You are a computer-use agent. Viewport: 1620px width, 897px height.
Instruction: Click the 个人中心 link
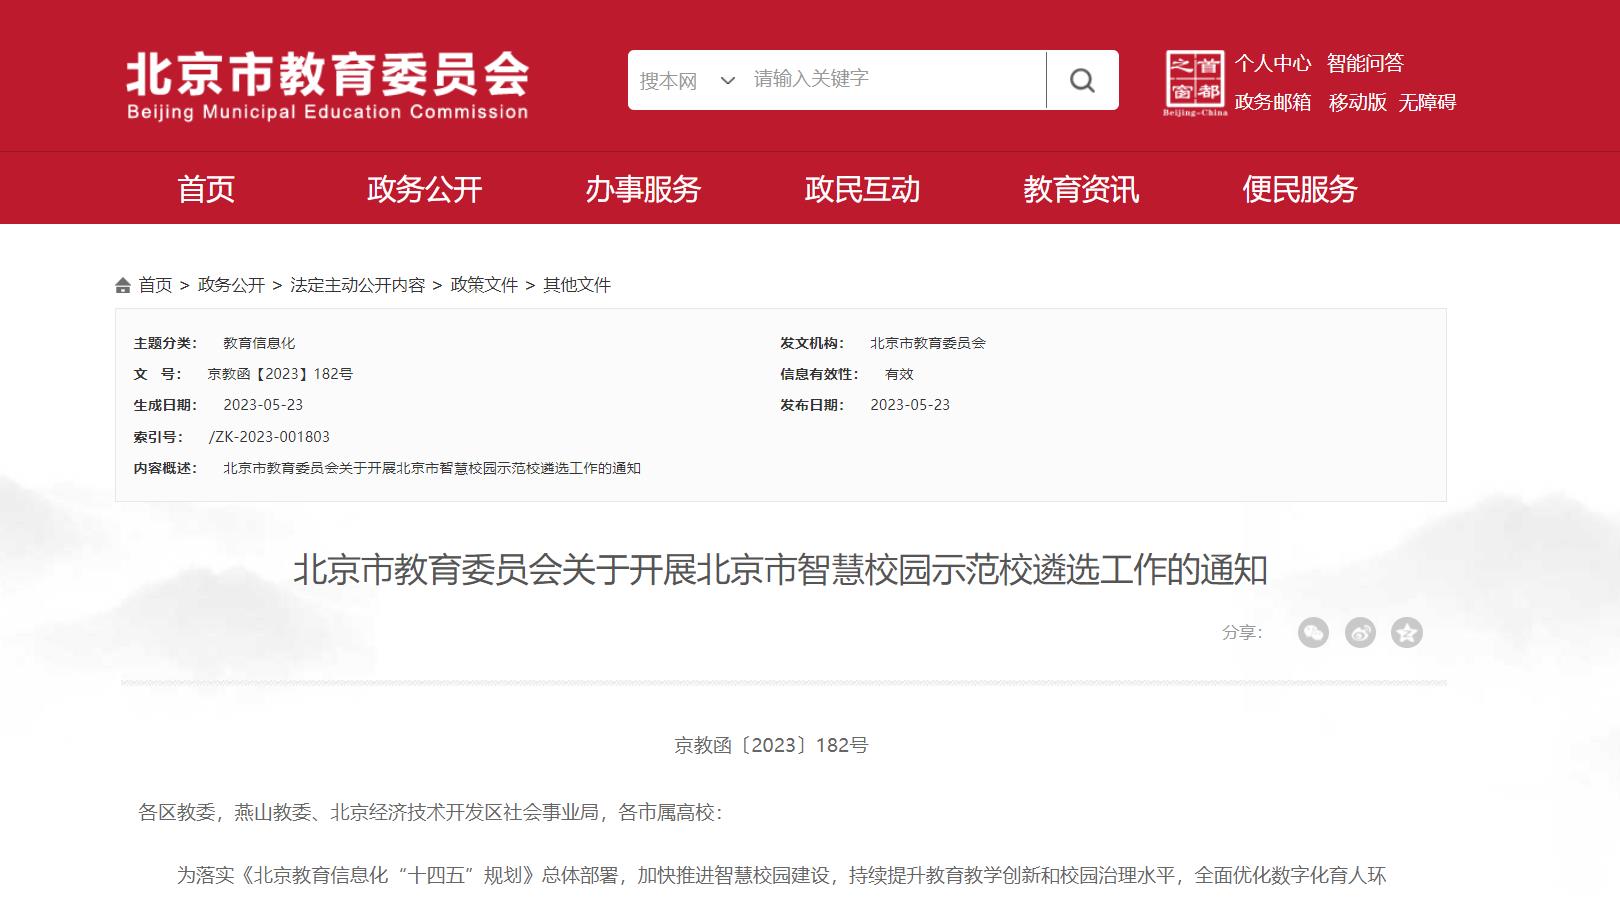pos(1272,63)
